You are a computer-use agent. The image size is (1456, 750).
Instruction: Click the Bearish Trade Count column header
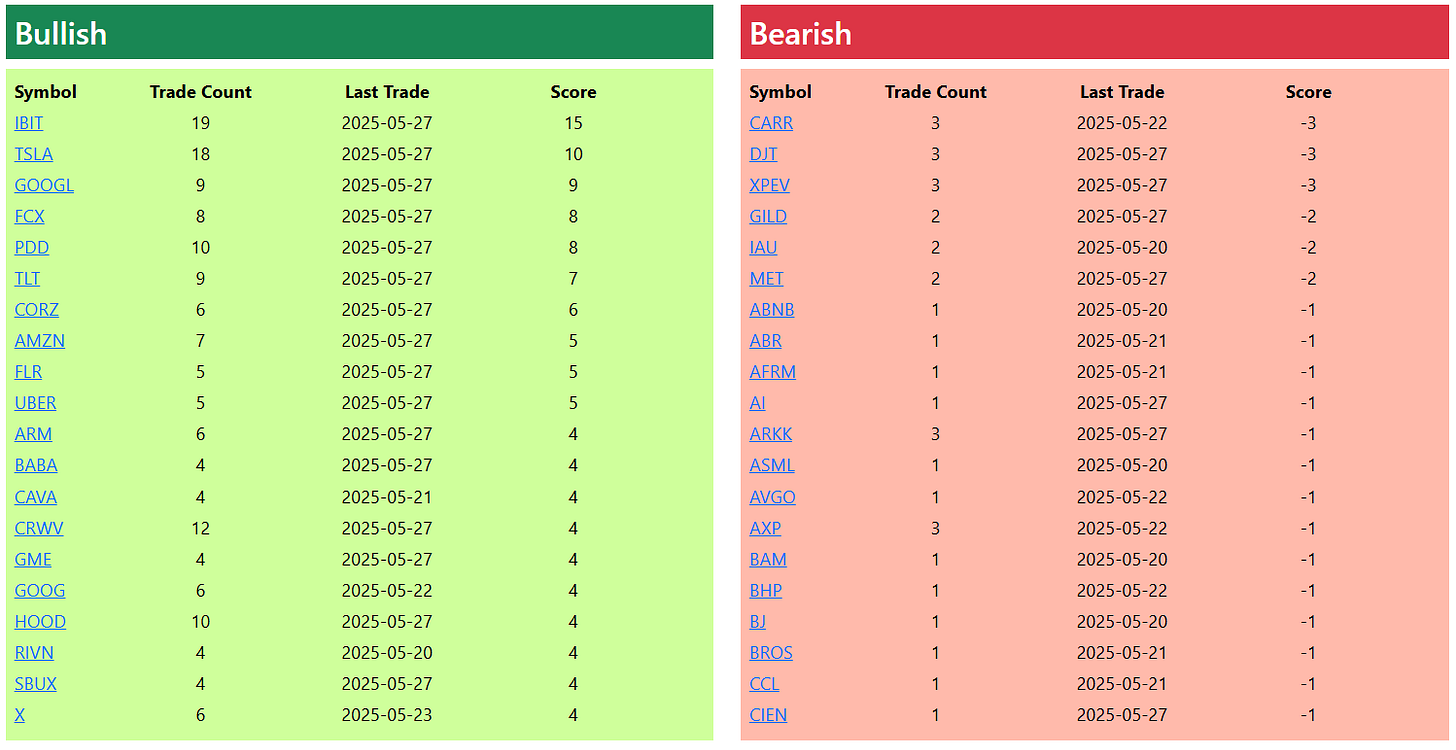(936, 92)
